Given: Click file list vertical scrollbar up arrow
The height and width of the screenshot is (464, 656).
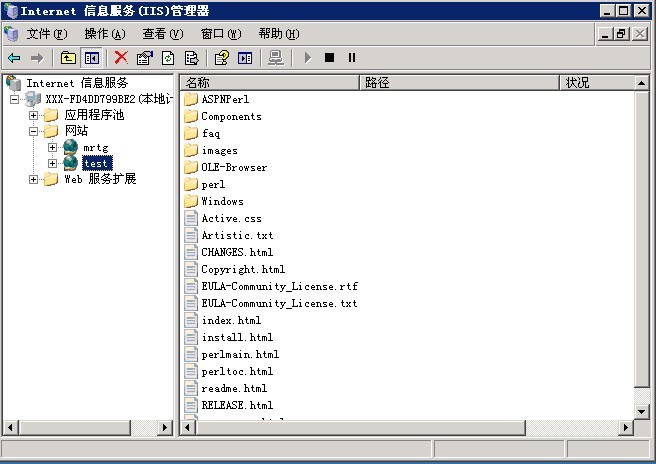Looking at the screenshot, I should tap(641, 83).
